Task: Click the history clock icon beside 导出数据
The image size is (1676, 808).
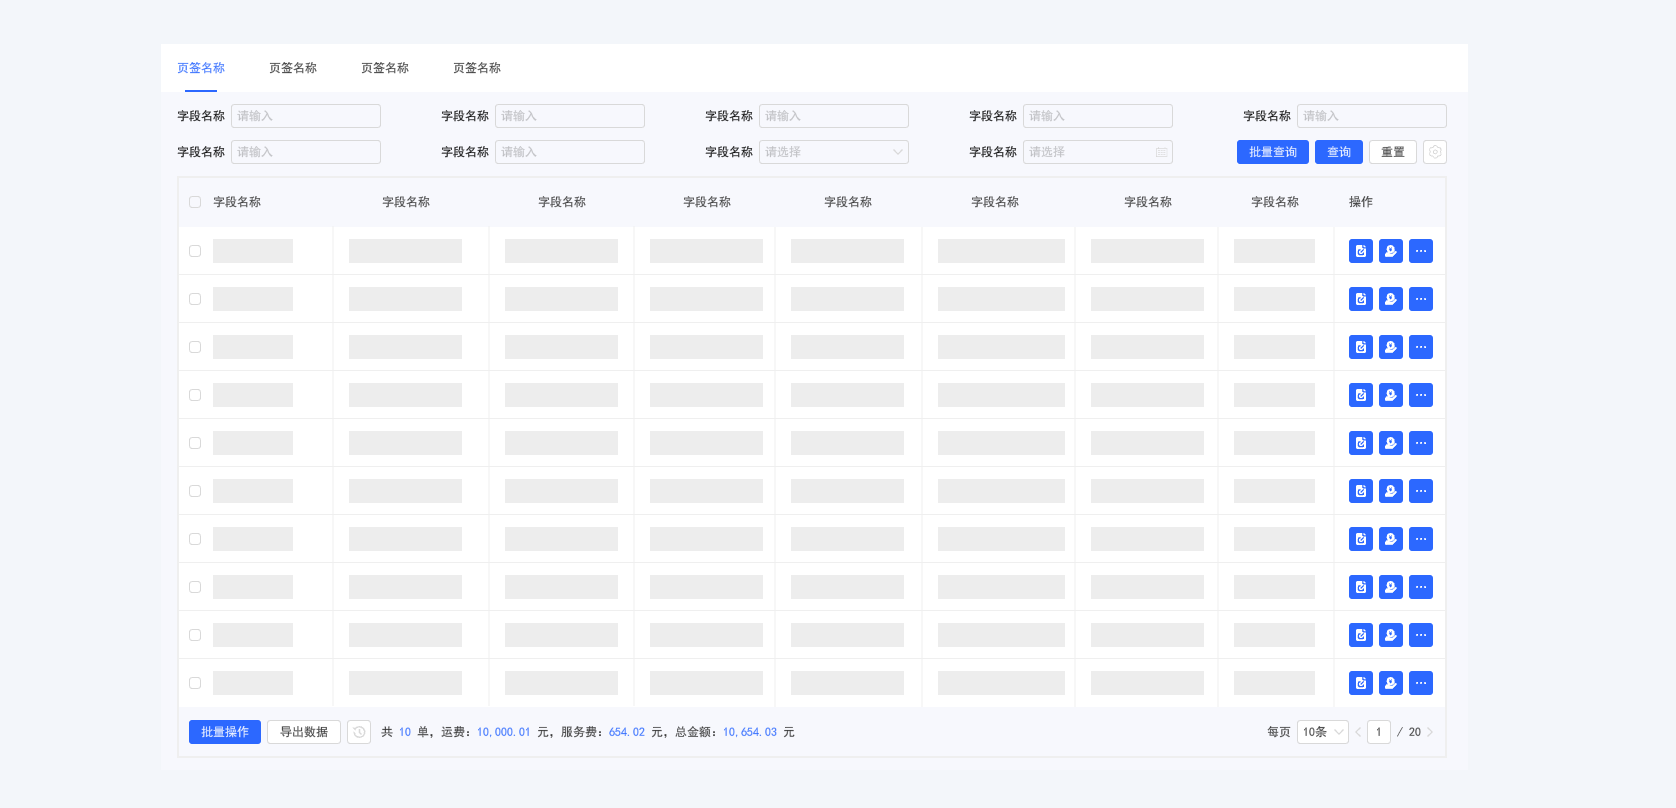Action: tap(359, 732)
